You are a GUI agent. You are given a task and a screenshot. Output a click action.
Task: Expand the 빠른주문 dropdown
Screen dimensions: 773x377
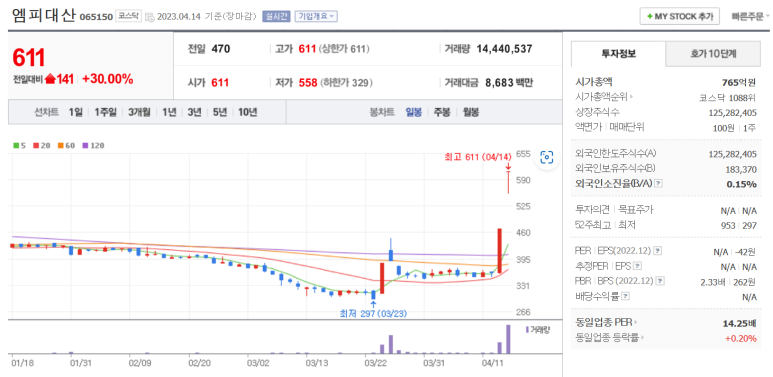click(x=750, y=16)
